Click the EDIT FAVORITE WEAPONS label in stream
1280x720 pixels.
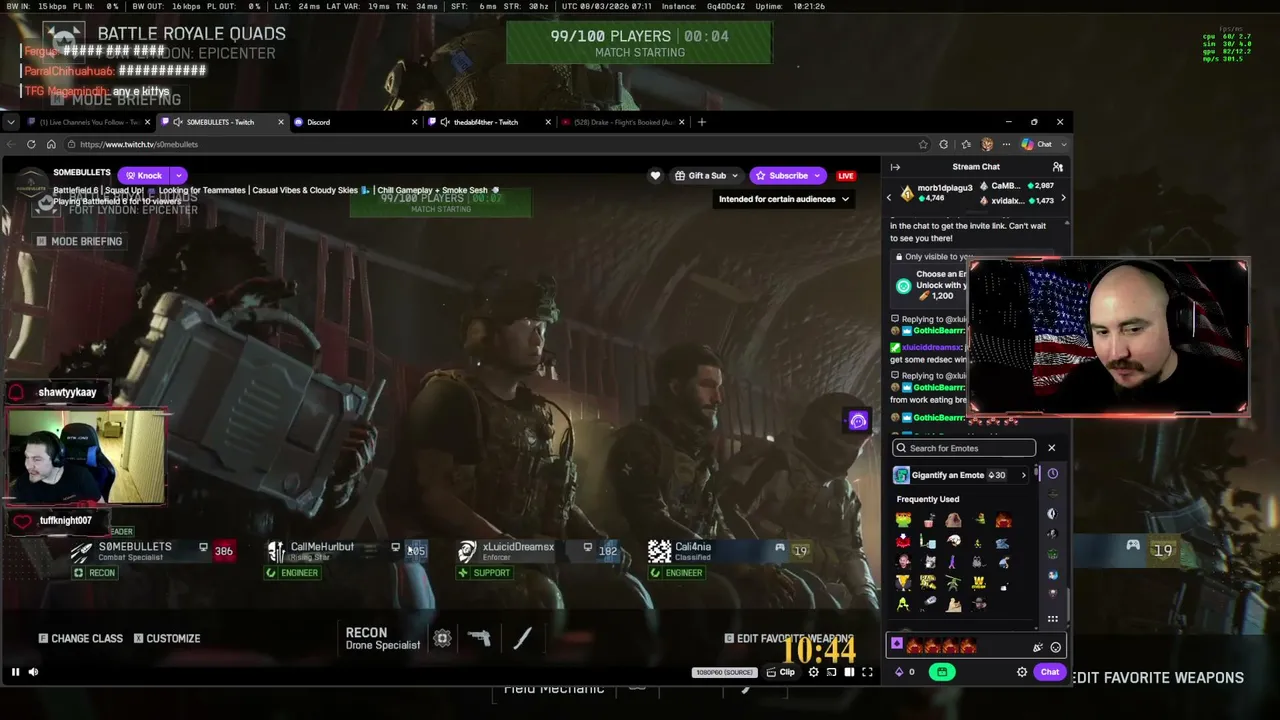pos(789,638)
